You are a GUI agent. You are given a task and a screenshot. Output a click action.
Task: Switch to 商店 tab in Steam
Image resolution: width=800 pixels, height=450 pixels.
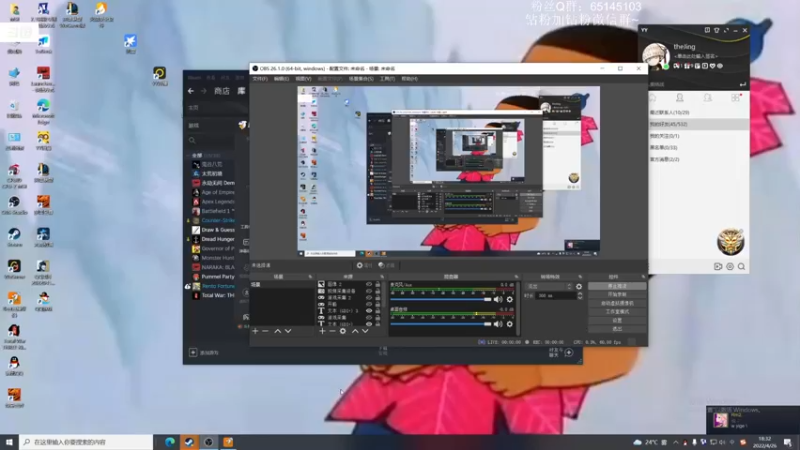(221, 91)
